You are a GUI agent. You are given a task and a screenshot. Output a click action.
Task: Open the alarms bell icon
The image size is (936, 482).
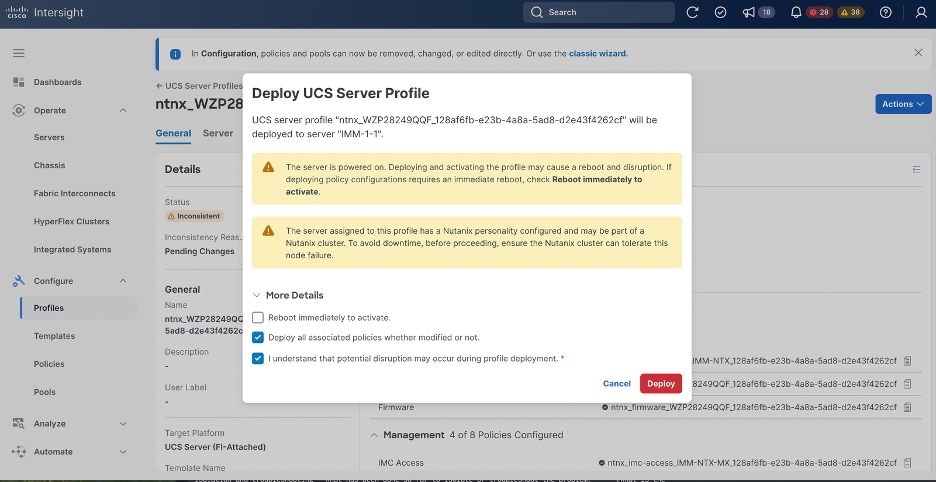coord(796,12)
